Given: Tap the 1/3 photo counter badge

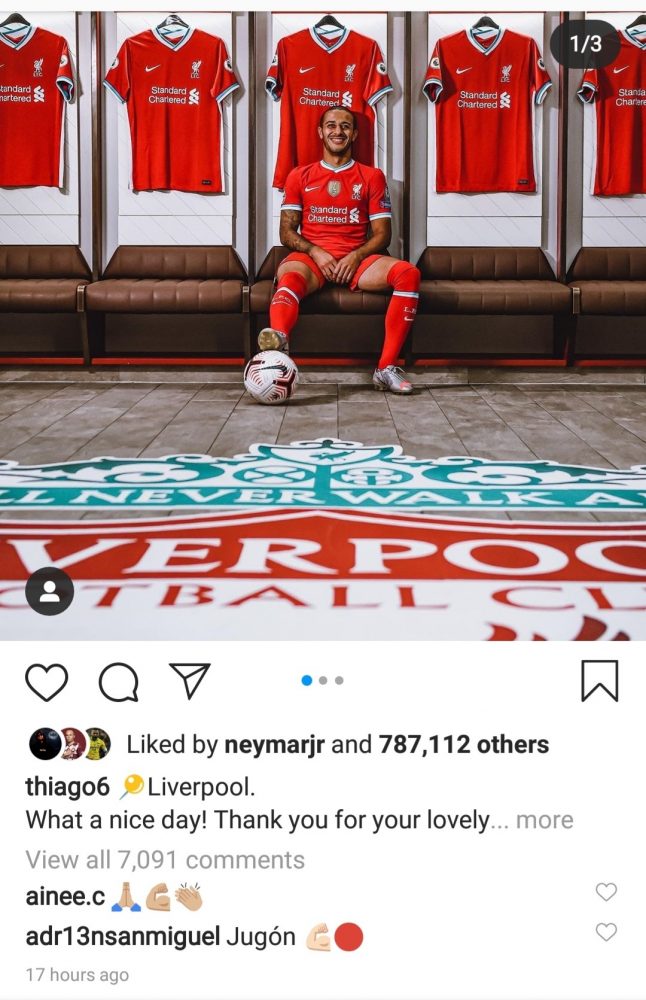Looking at the screenshot, I should pyautogui.click(x=585, y=43).
